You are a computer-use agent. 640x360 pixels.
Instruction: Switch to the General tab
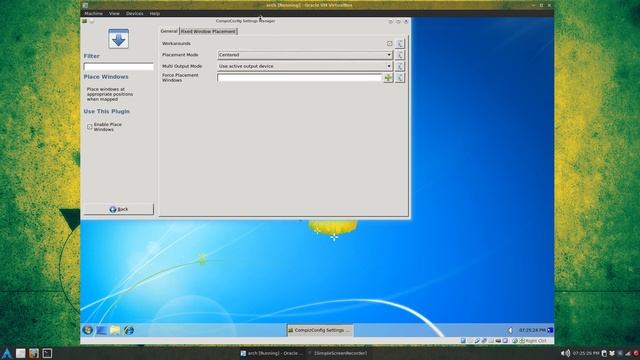(169, 31)
